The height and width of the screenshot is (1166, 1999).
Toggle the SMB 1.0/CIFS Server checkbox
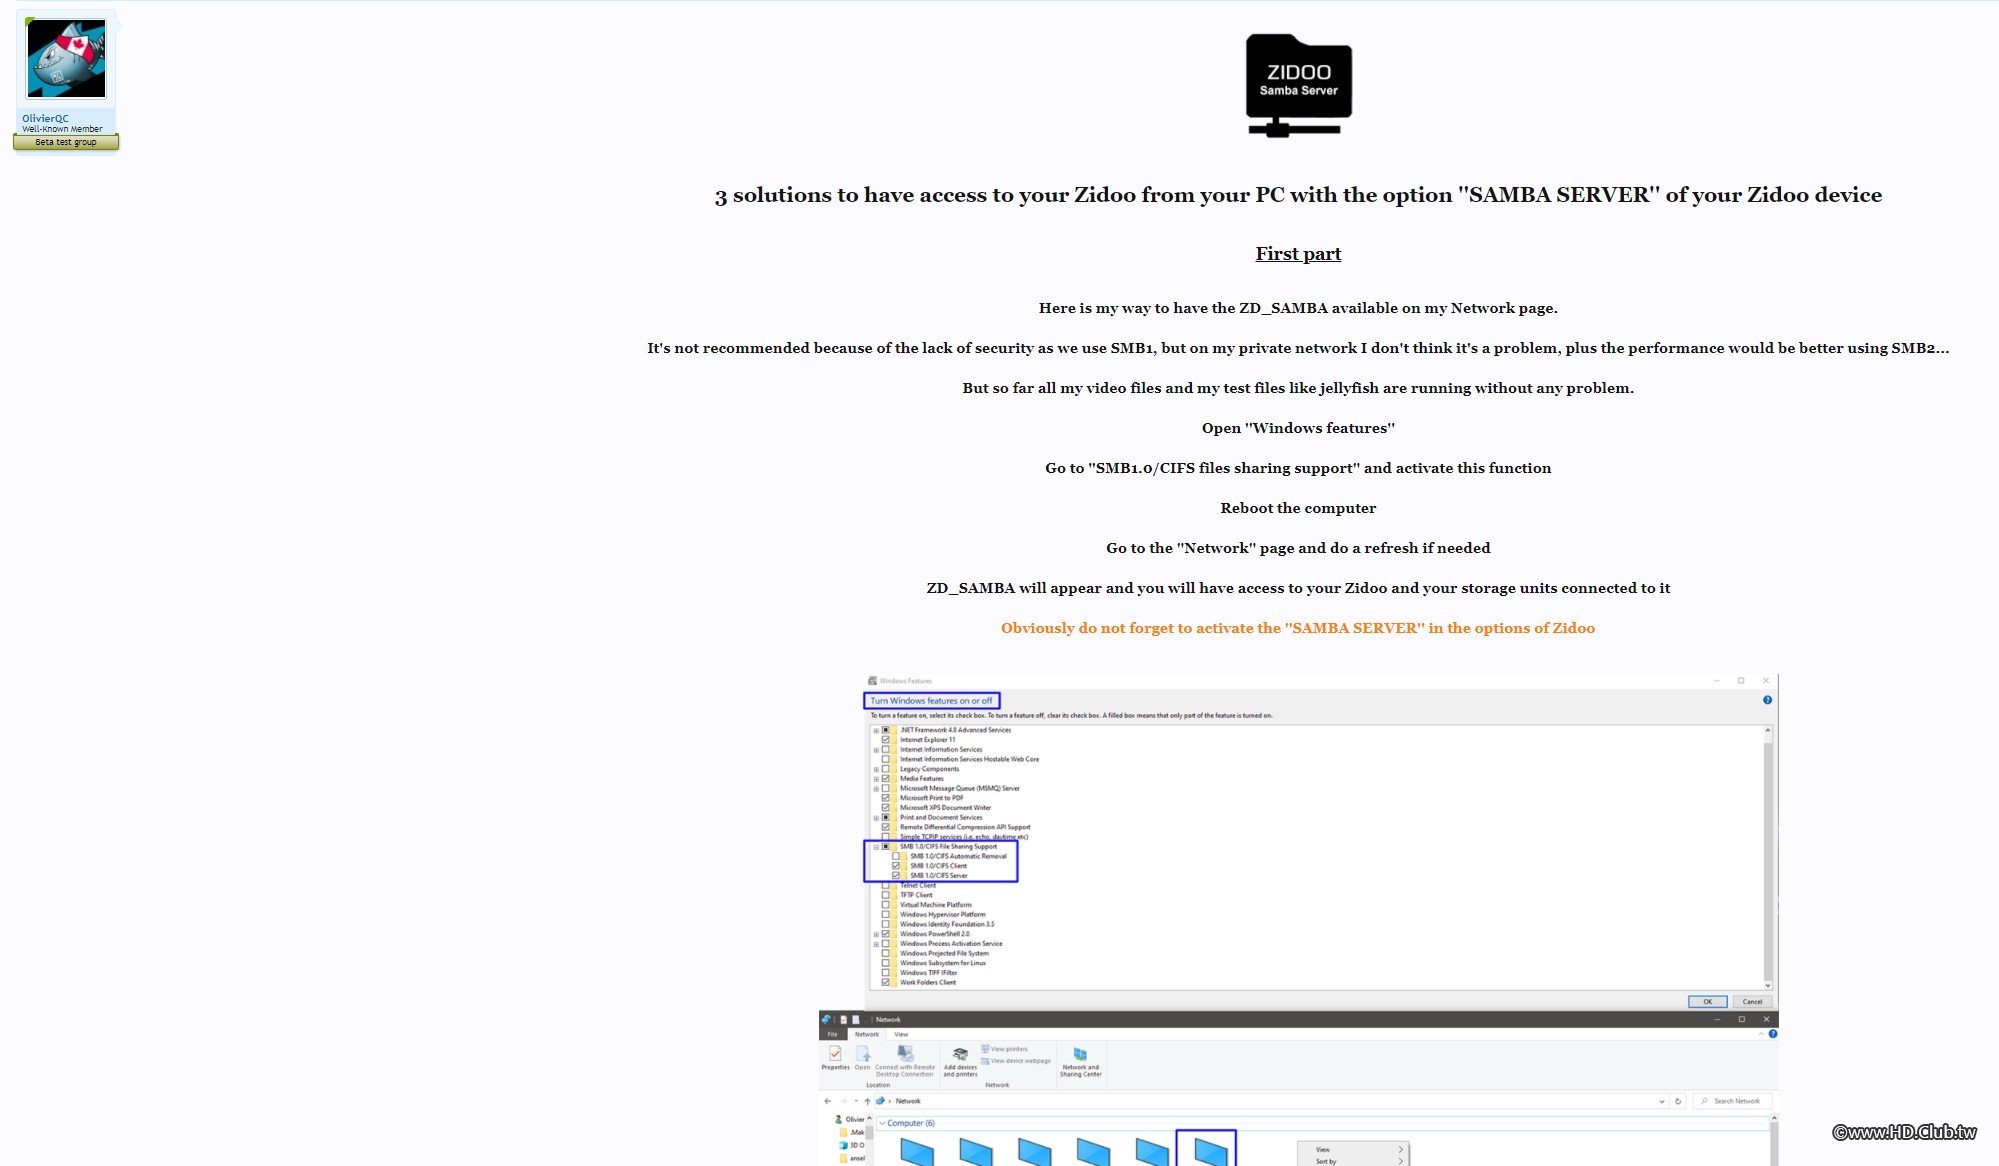click(x=895, y=876)
